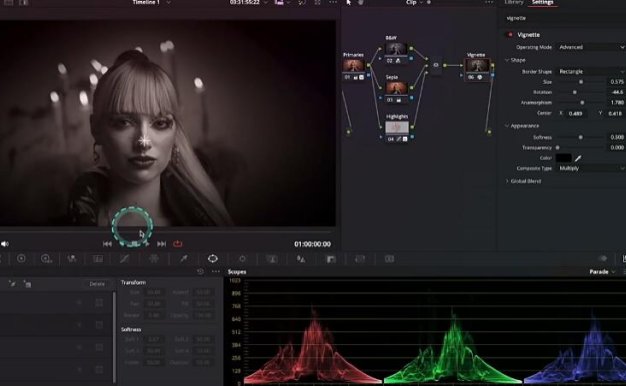This screenshot has height=386, width=626.
Task: Open the HDR wheels palette icon
Action: coord(46,259)
